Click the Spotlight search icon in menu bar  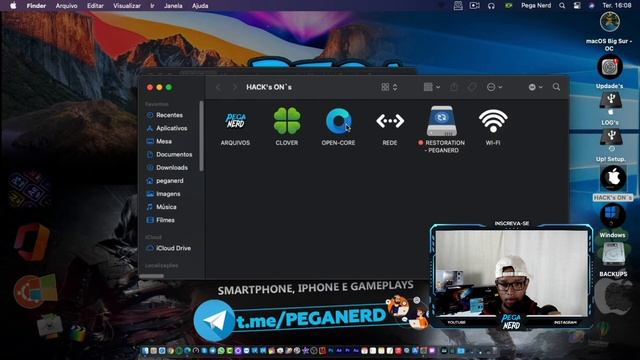(x=562, y=6)
